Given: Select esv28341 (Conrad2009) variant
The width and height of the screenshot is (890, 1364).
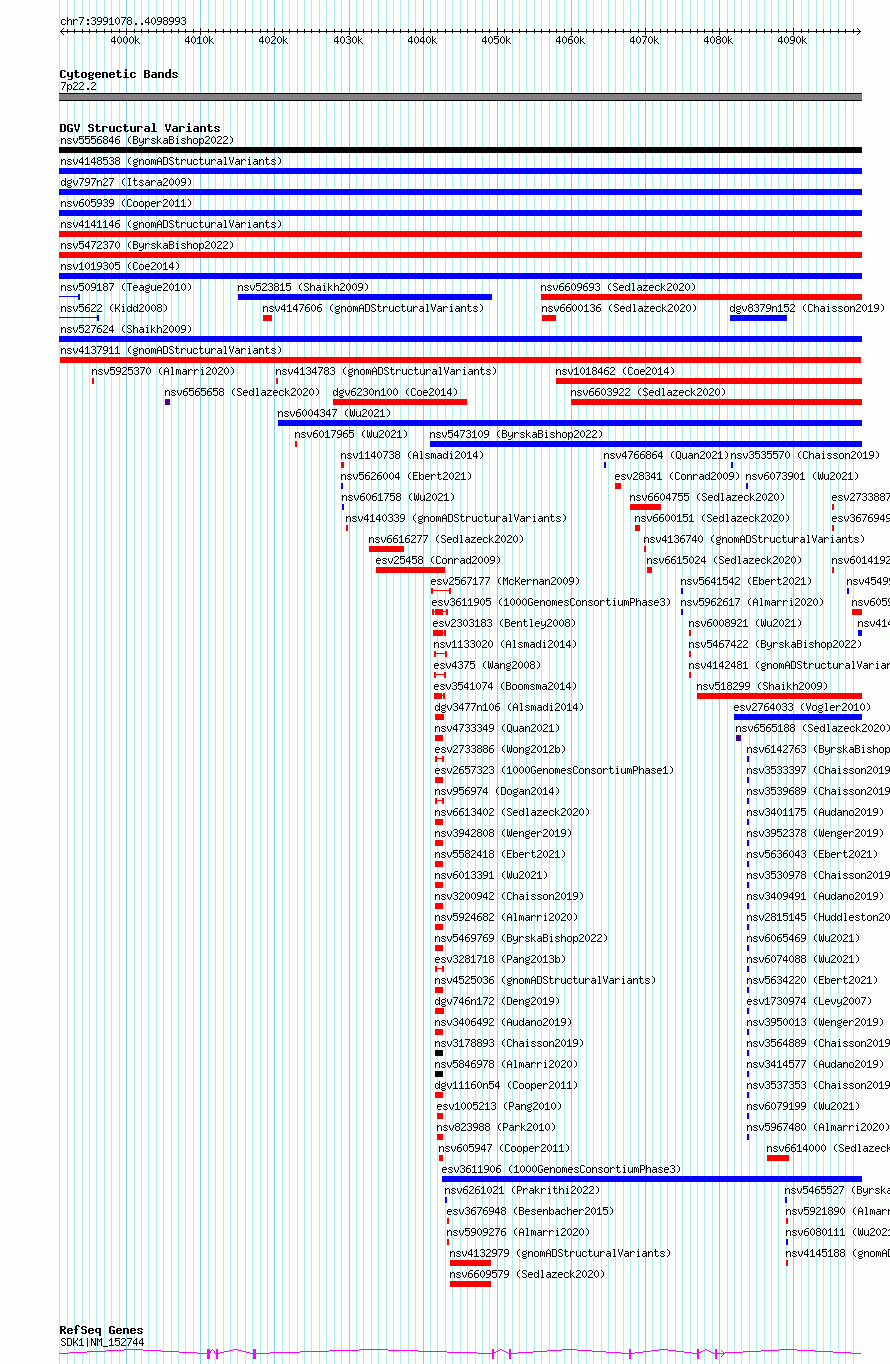Looking at the screenshot, I should coord(677,477).
